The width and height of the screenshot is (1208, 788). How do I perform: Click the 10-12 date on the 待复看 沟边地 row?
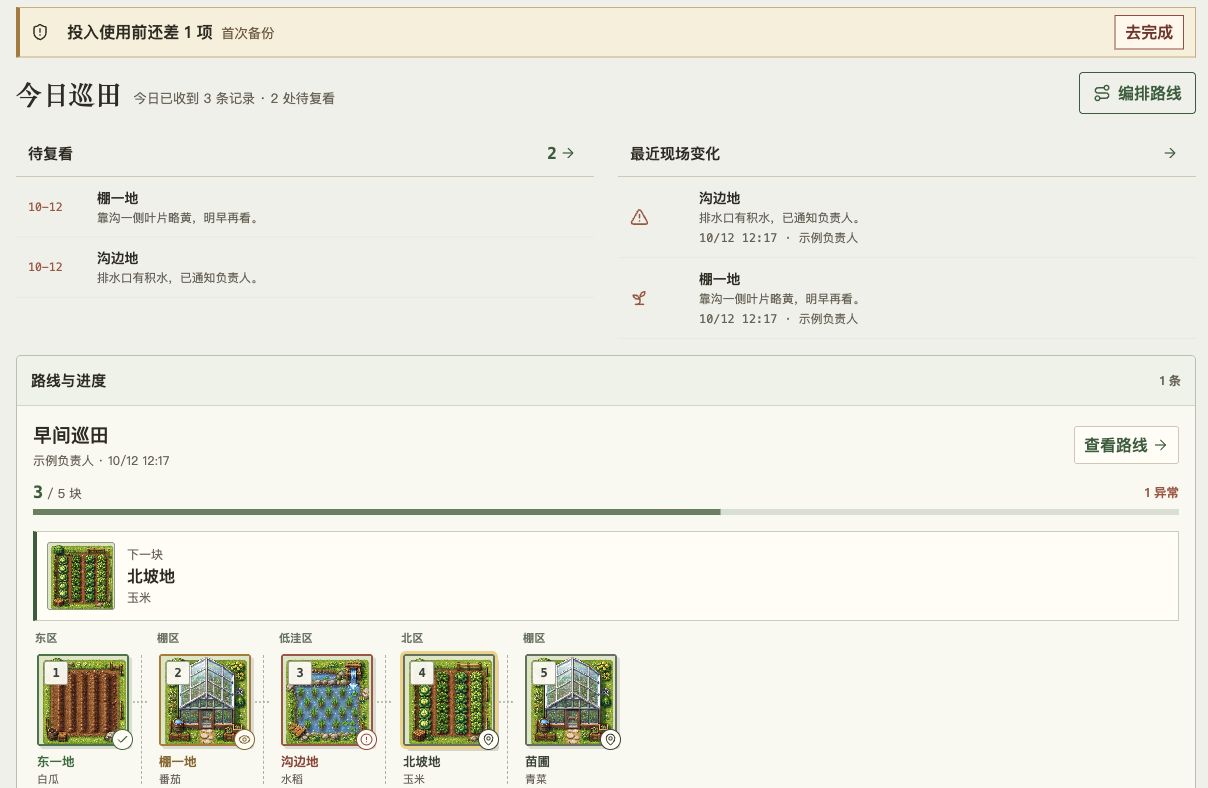45,267
